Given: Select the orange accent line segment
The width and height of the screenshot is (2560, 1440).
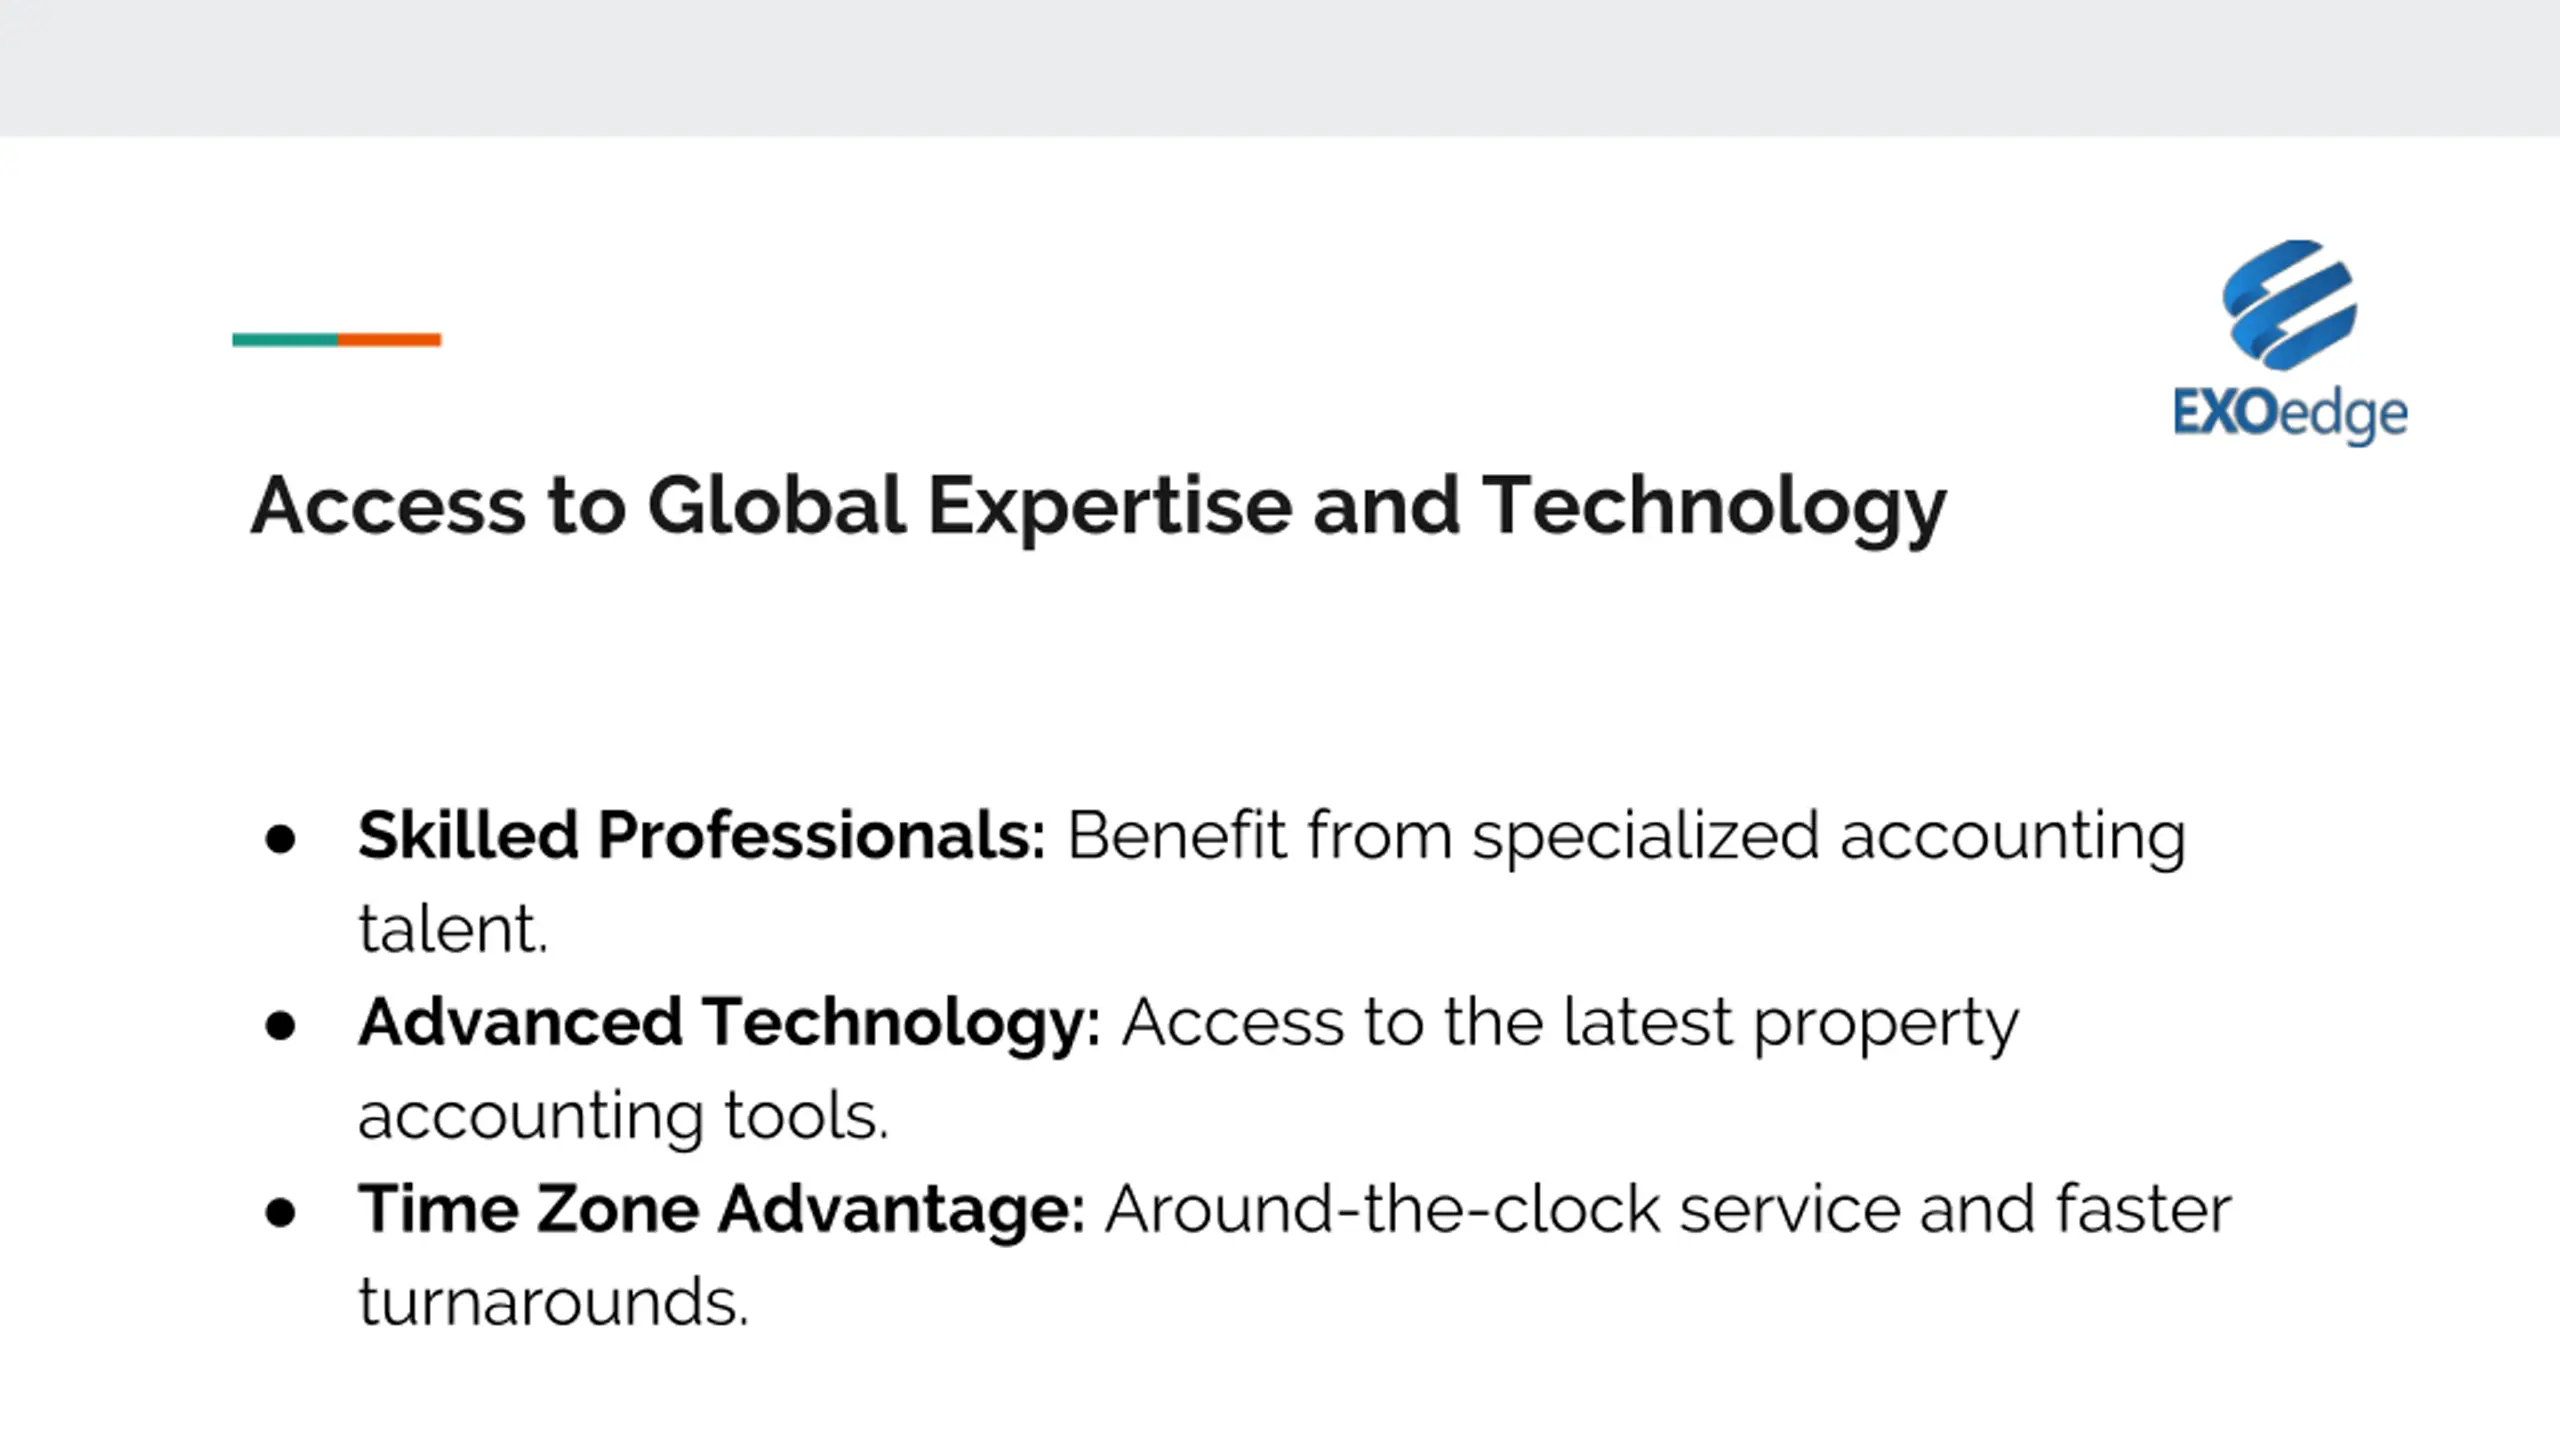Looking at the screenshot, I should tap(390, 340).
